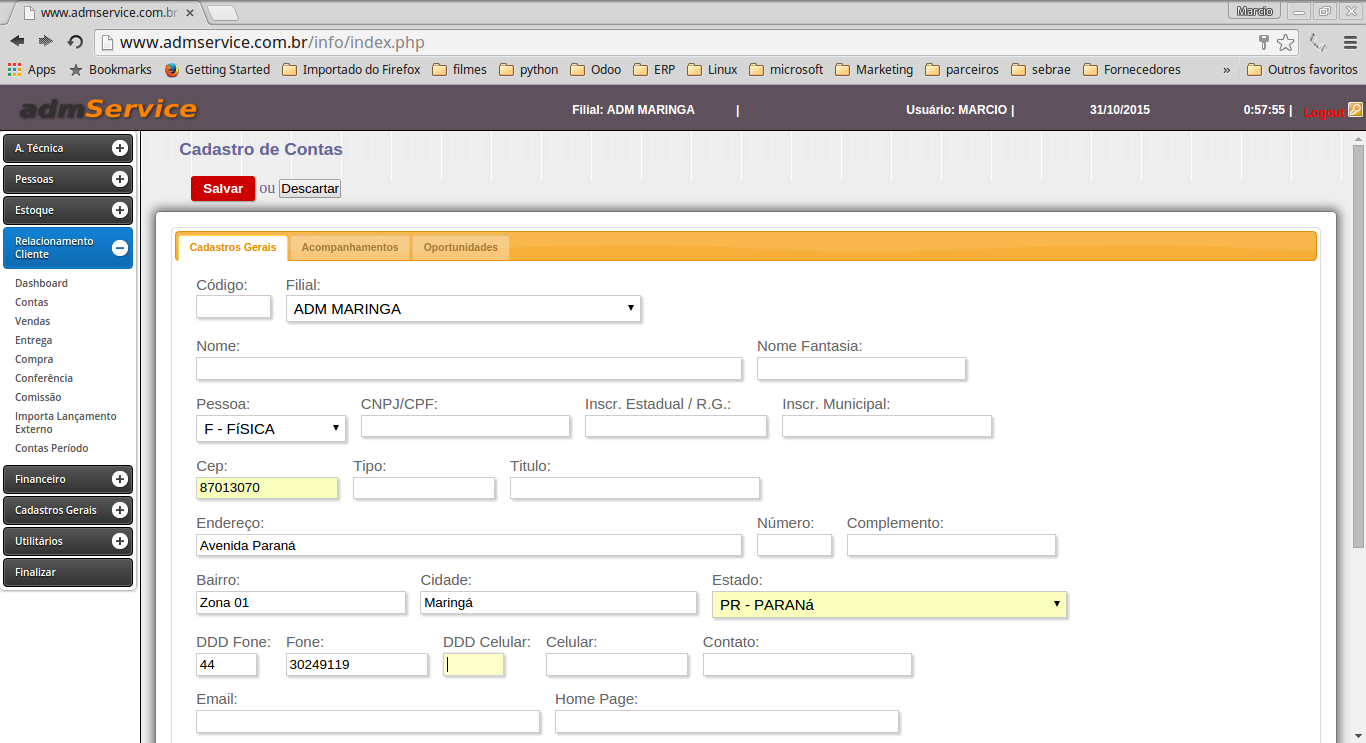The image size is (1366, 743).
Task: Expand the Financeiro plus icon
Action: (x=120, y=479)
